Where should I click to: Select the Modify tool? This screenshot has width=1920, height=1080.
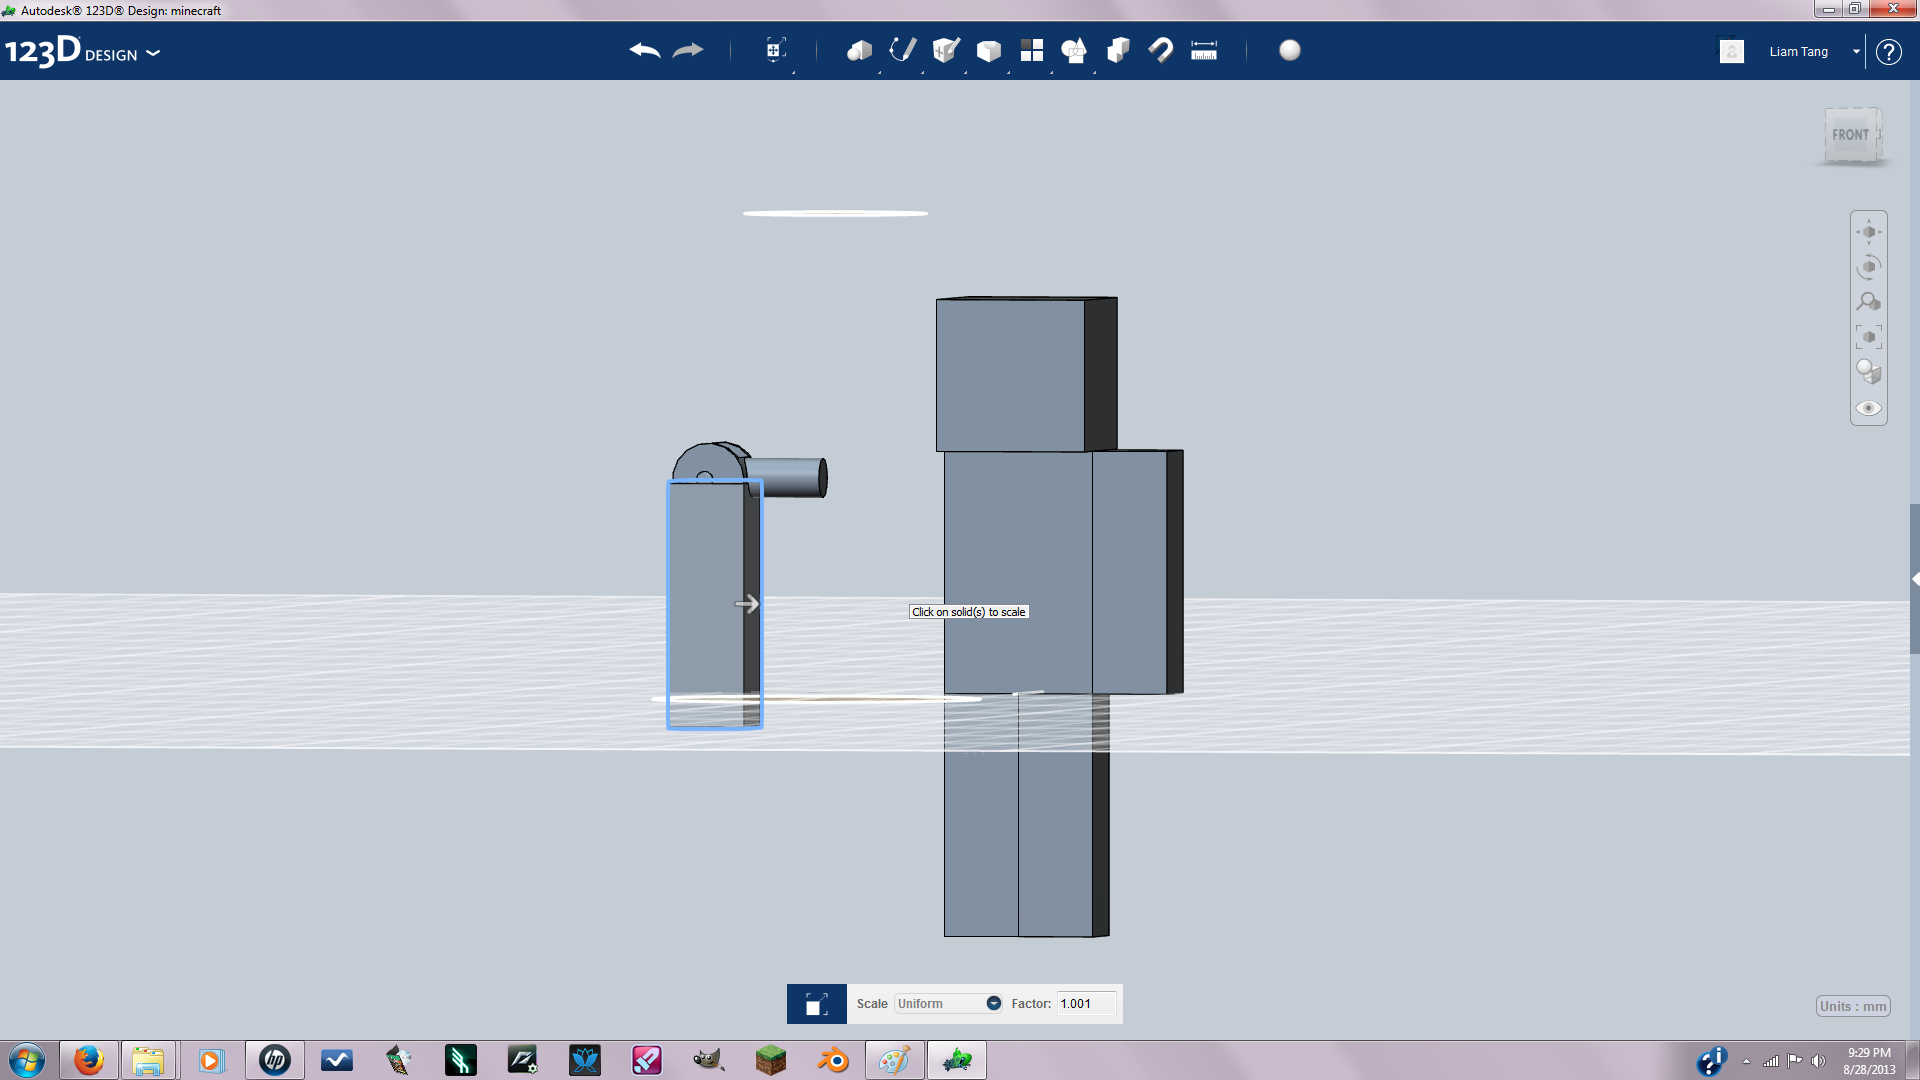coord(988,50)
